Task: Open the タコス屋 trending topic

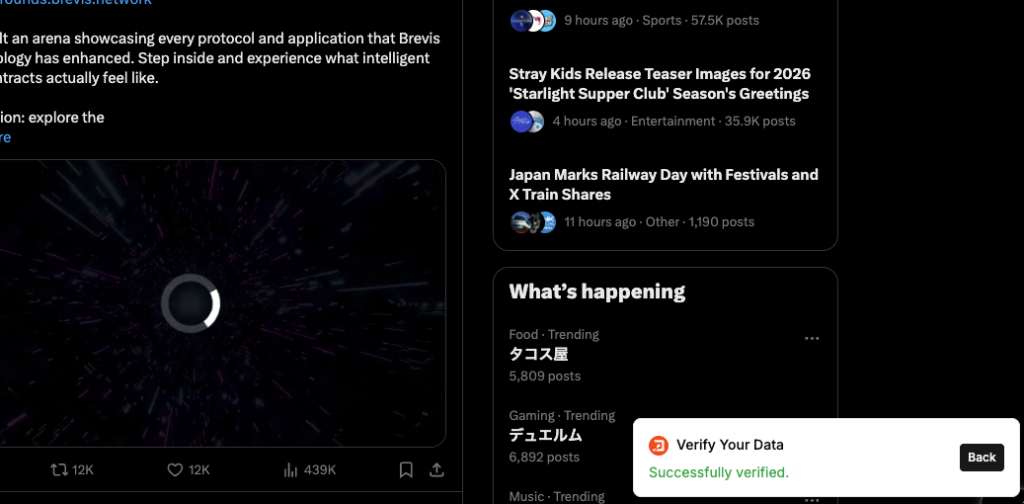Action: tap(539, 354)
